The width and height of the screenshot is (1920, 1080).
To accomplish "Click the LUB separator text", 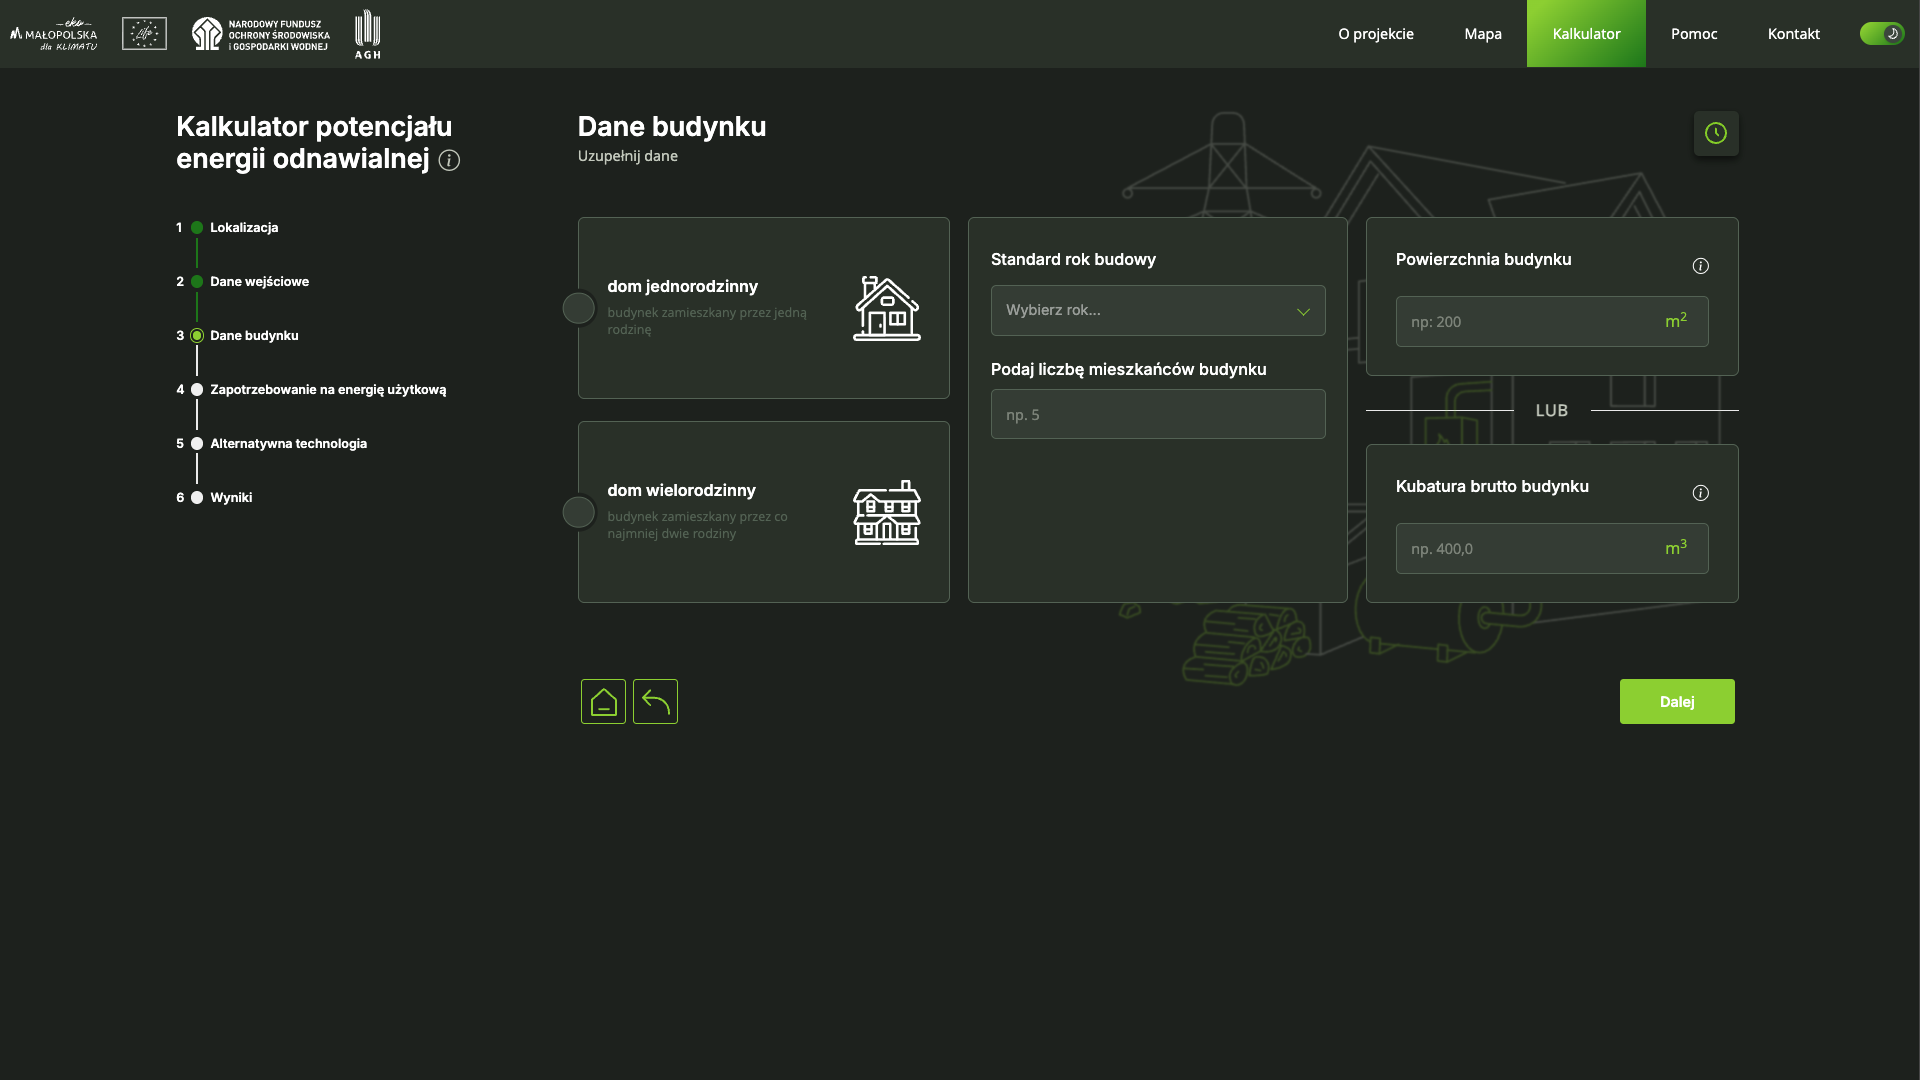I will pyautogui.click(x=1552, y=411).
